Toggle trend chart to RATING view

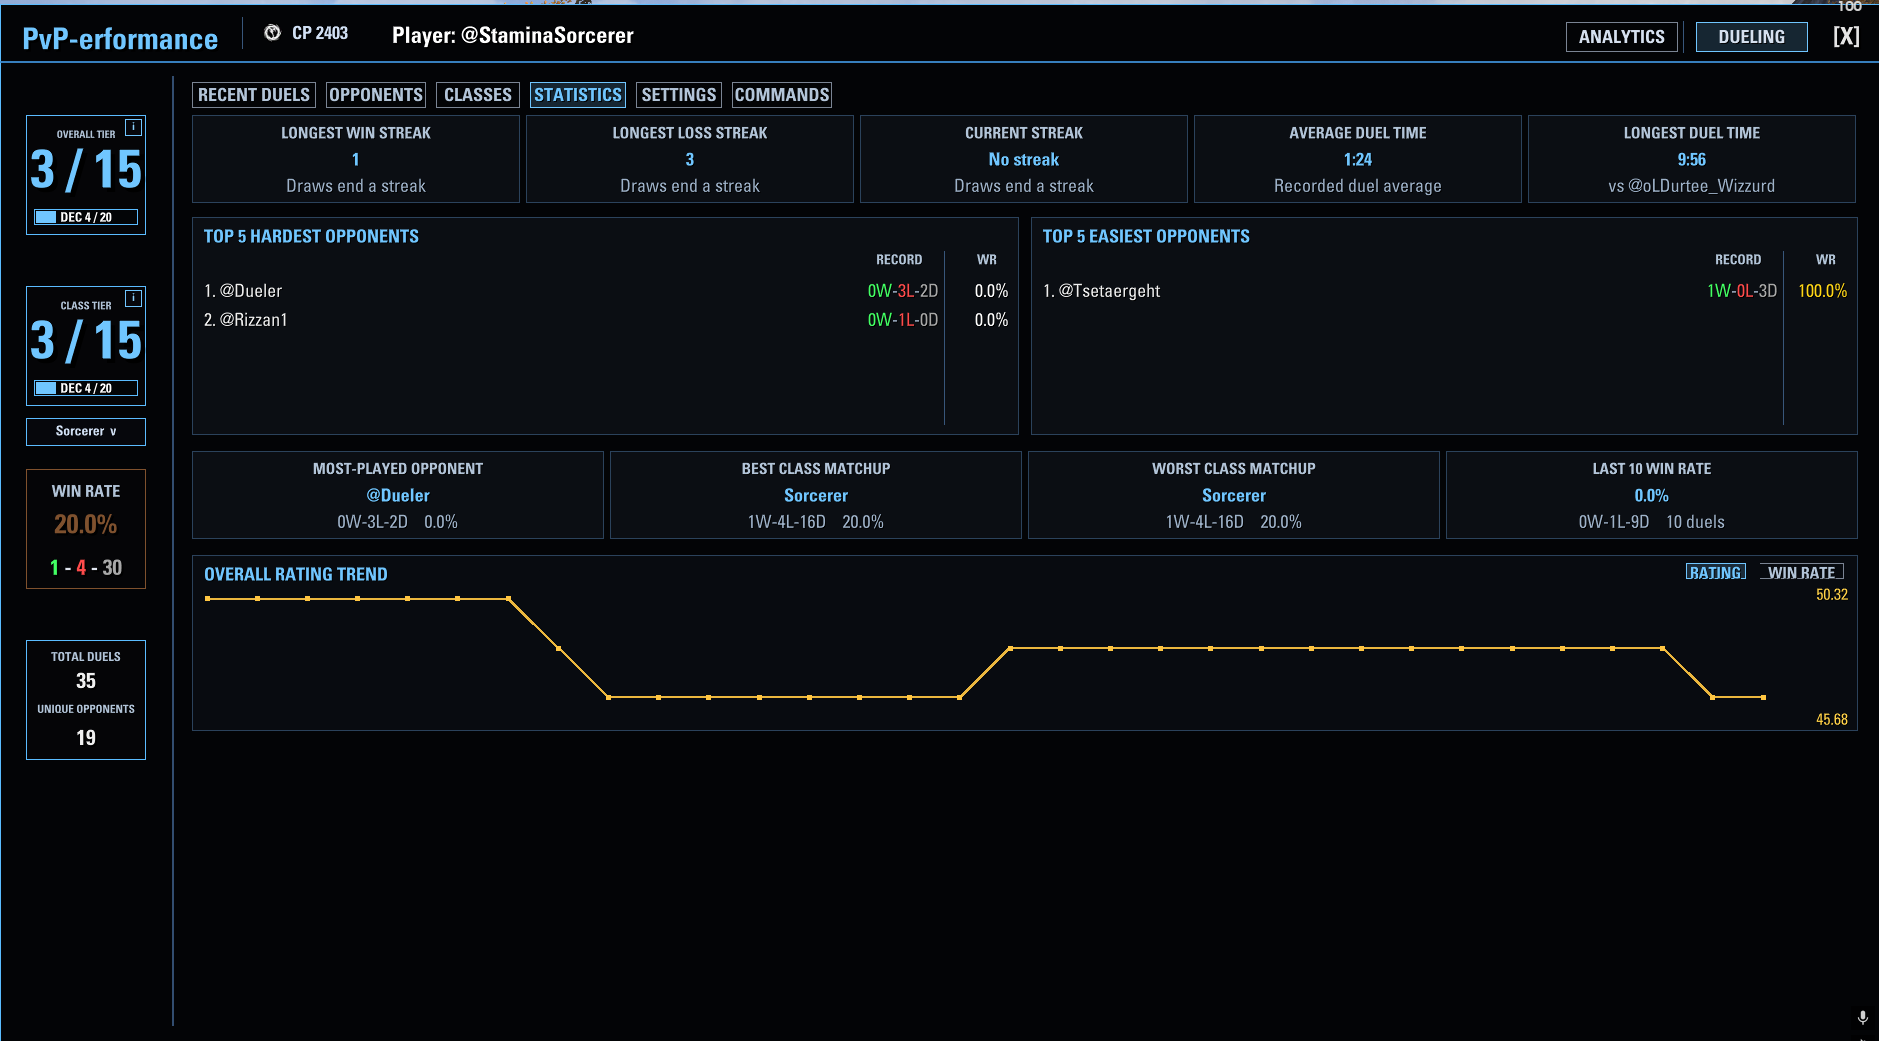click(x=1715, y=572)
